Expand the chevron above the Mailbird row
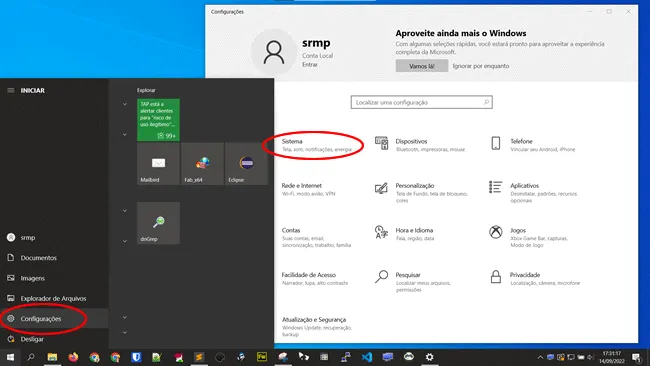This screenshot has height=366, width=650. pyautogui.click(x=125, y=135)
